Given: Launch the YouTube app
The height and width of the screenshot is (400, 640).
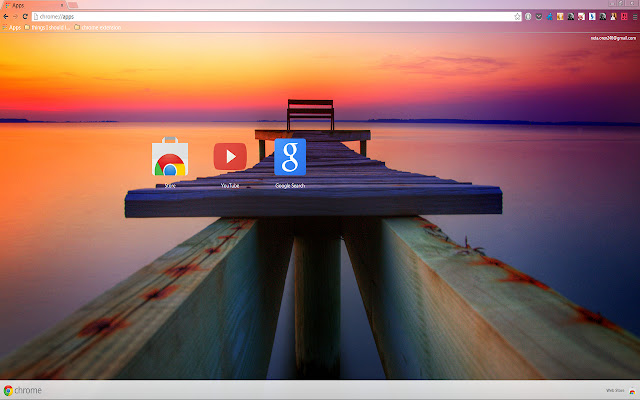Looking at the screenshot, I should point(230,156).
